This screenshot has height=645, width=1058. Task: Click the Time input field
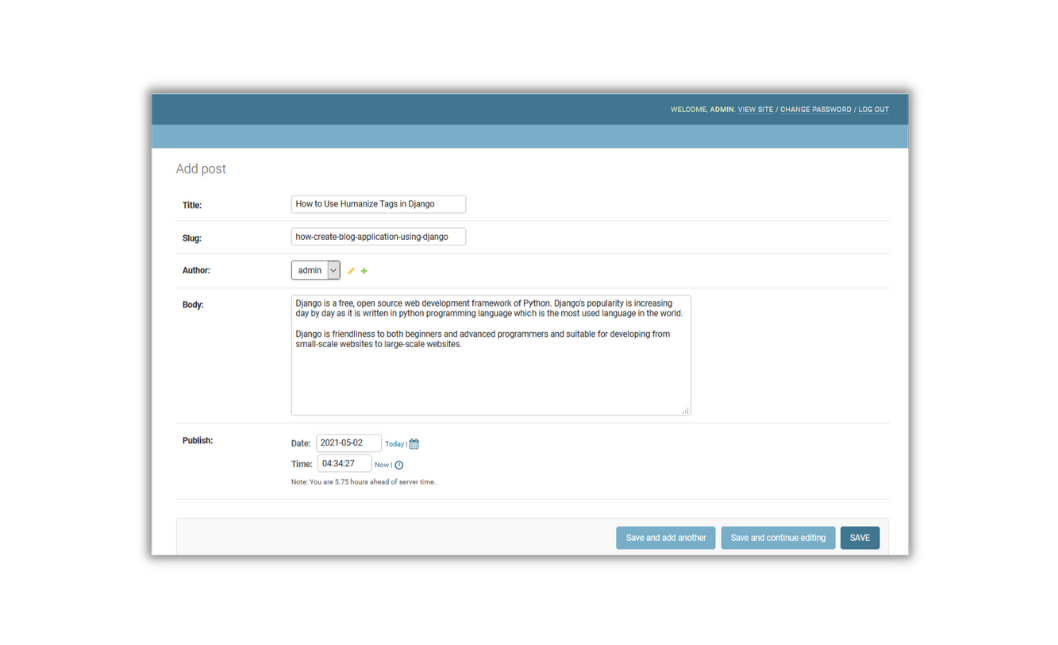click(344, 464)
